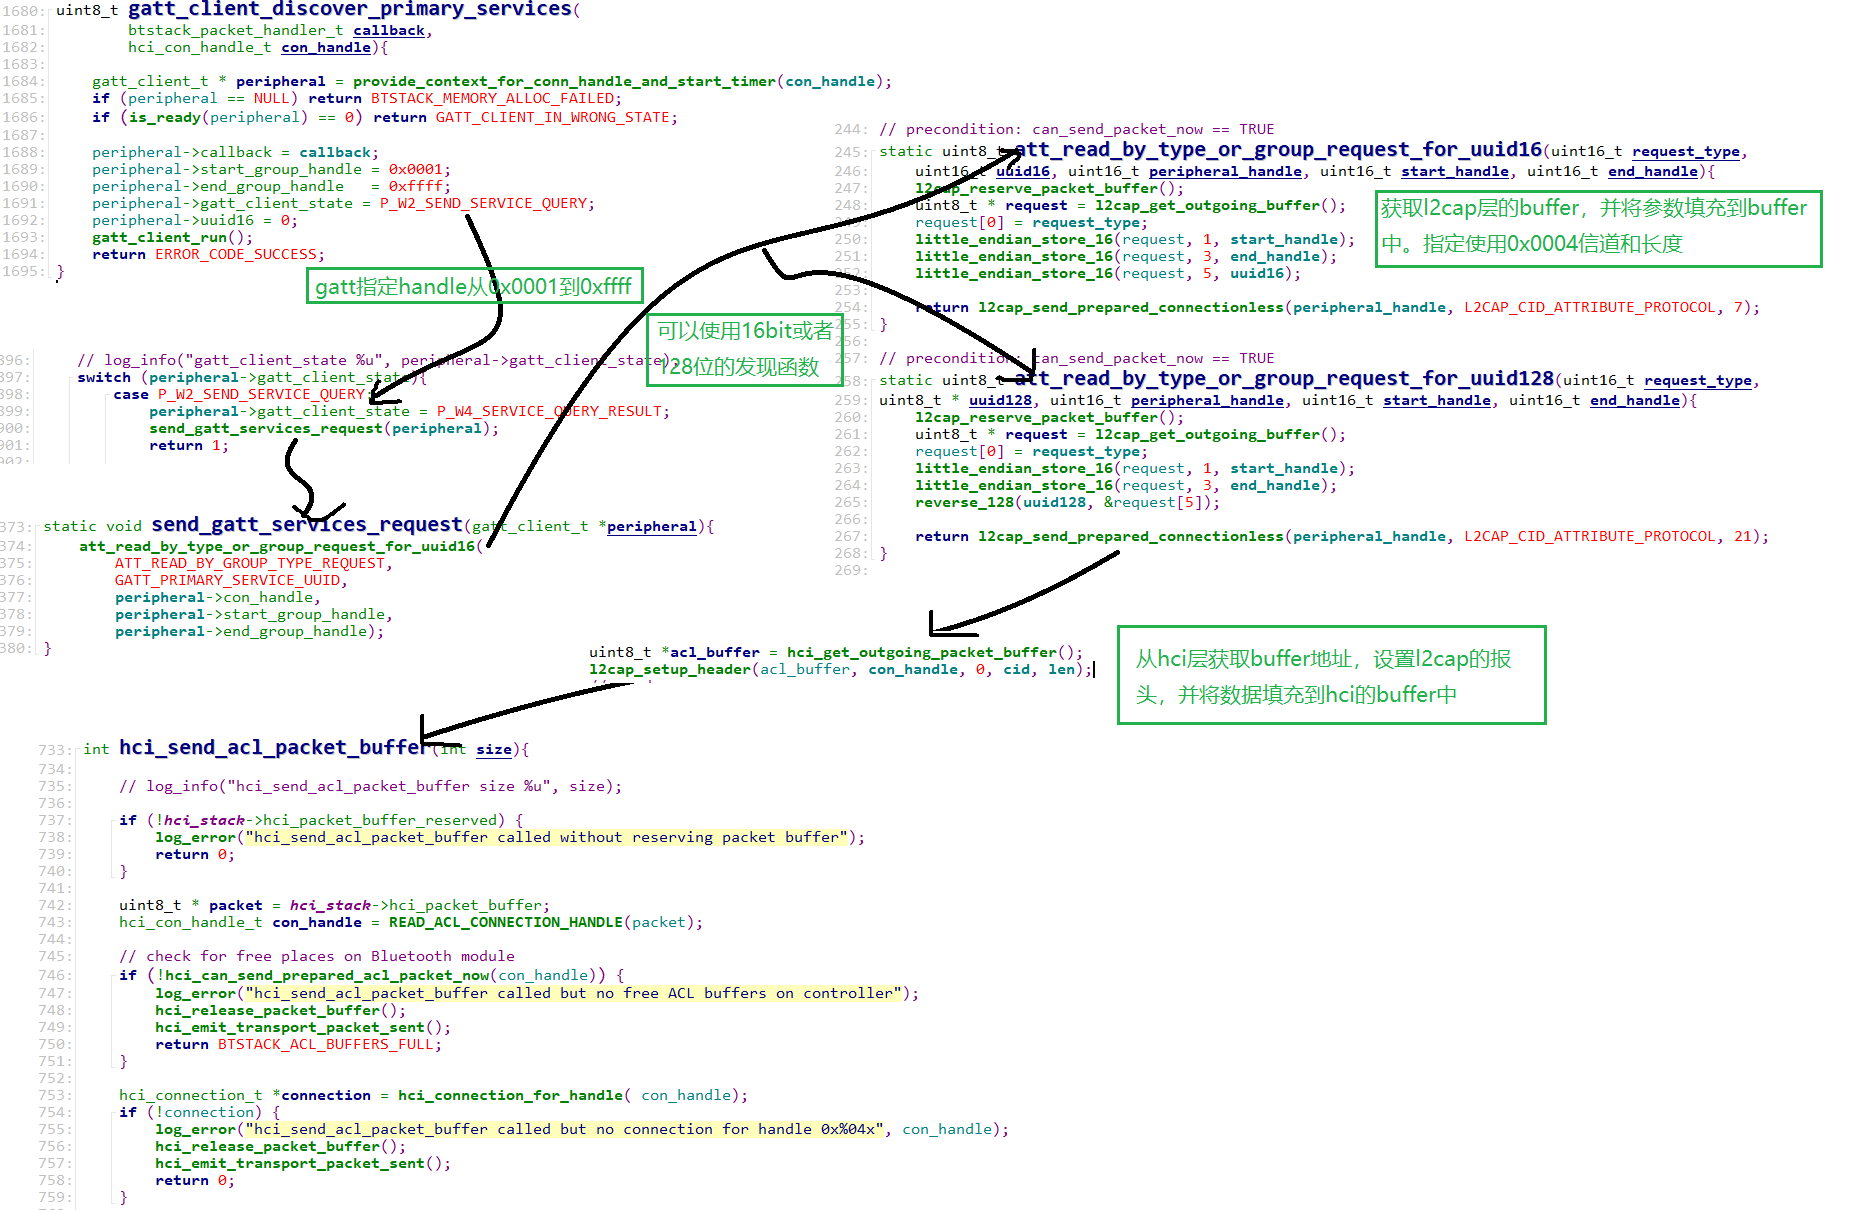Image resolution: width=1872 pixels, height=1210 pixels.
Task: Click hci_get_outgoing_packet_buffer call
Action: pyautogui.click(x=922, y=653)
